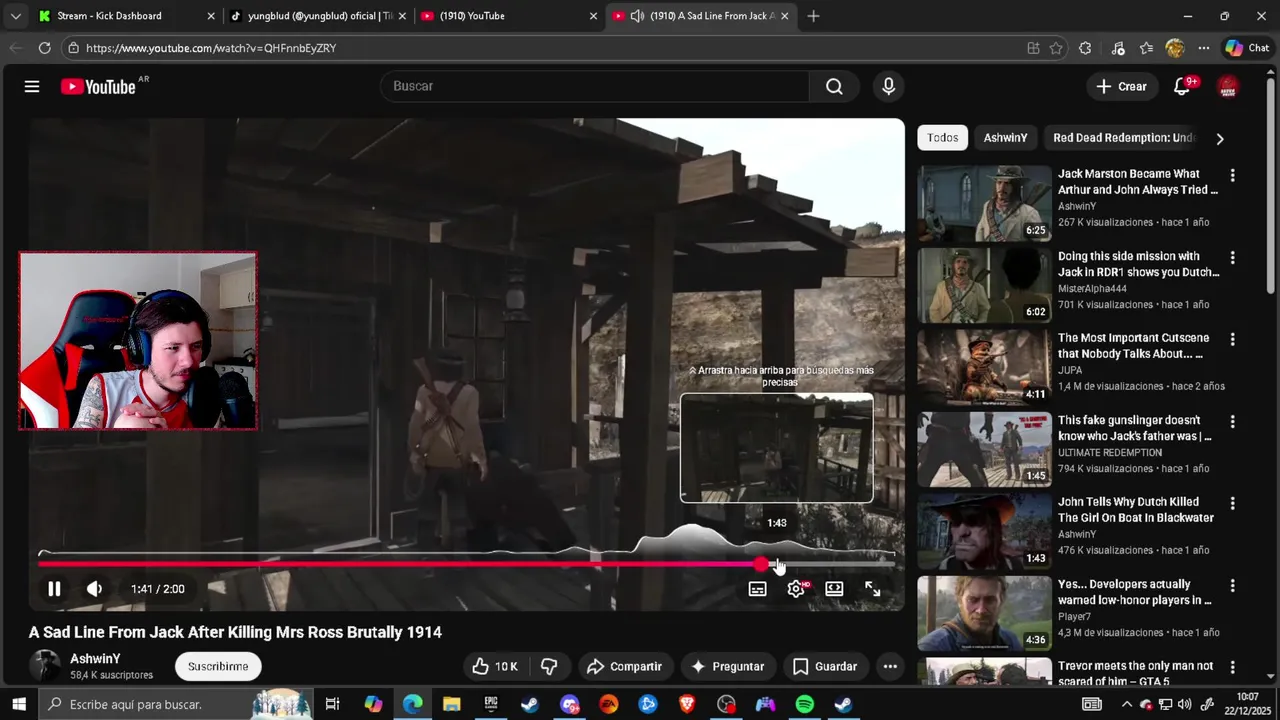Pause the video

[54, 589]
